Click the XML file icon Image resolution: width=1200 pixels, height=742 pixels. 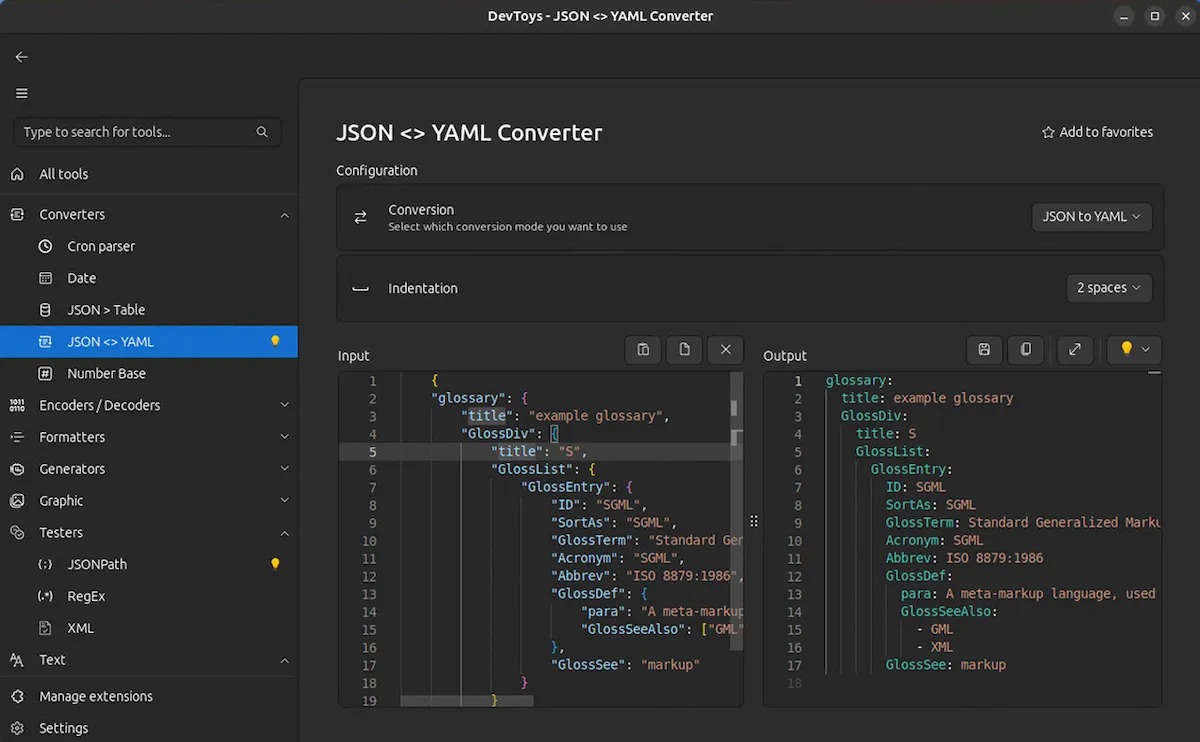[x=45, y=628]
